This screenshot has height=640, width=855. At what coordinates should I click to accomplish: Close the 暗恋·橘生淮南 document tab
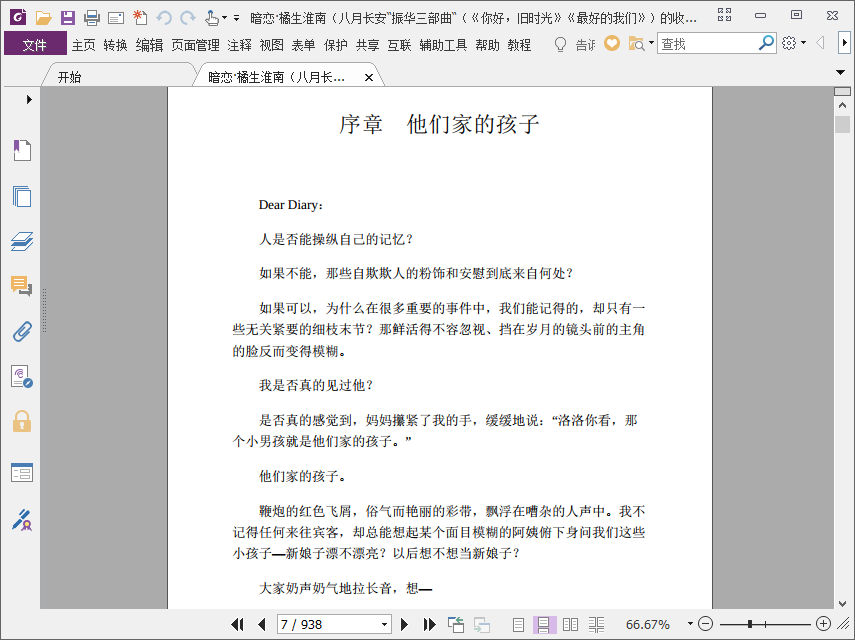point(369,77)
